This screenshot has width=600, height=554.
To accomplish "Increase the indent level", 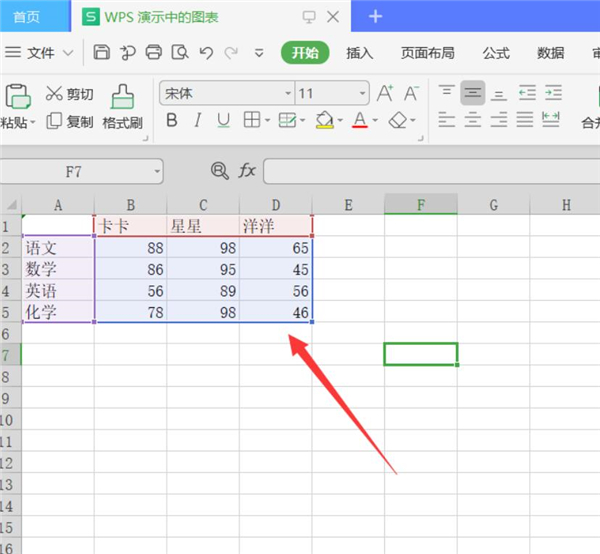I will click(553, 93).
